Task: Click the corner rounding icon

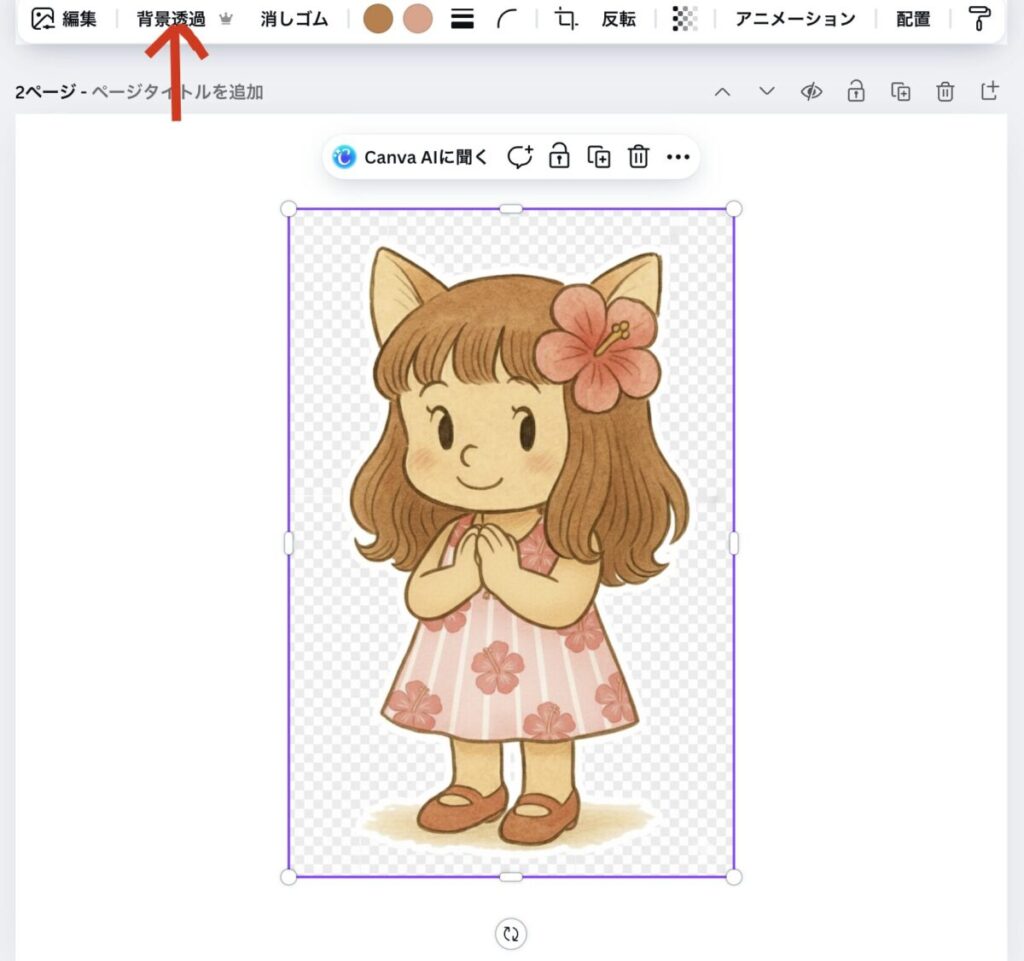Action: 509,19
